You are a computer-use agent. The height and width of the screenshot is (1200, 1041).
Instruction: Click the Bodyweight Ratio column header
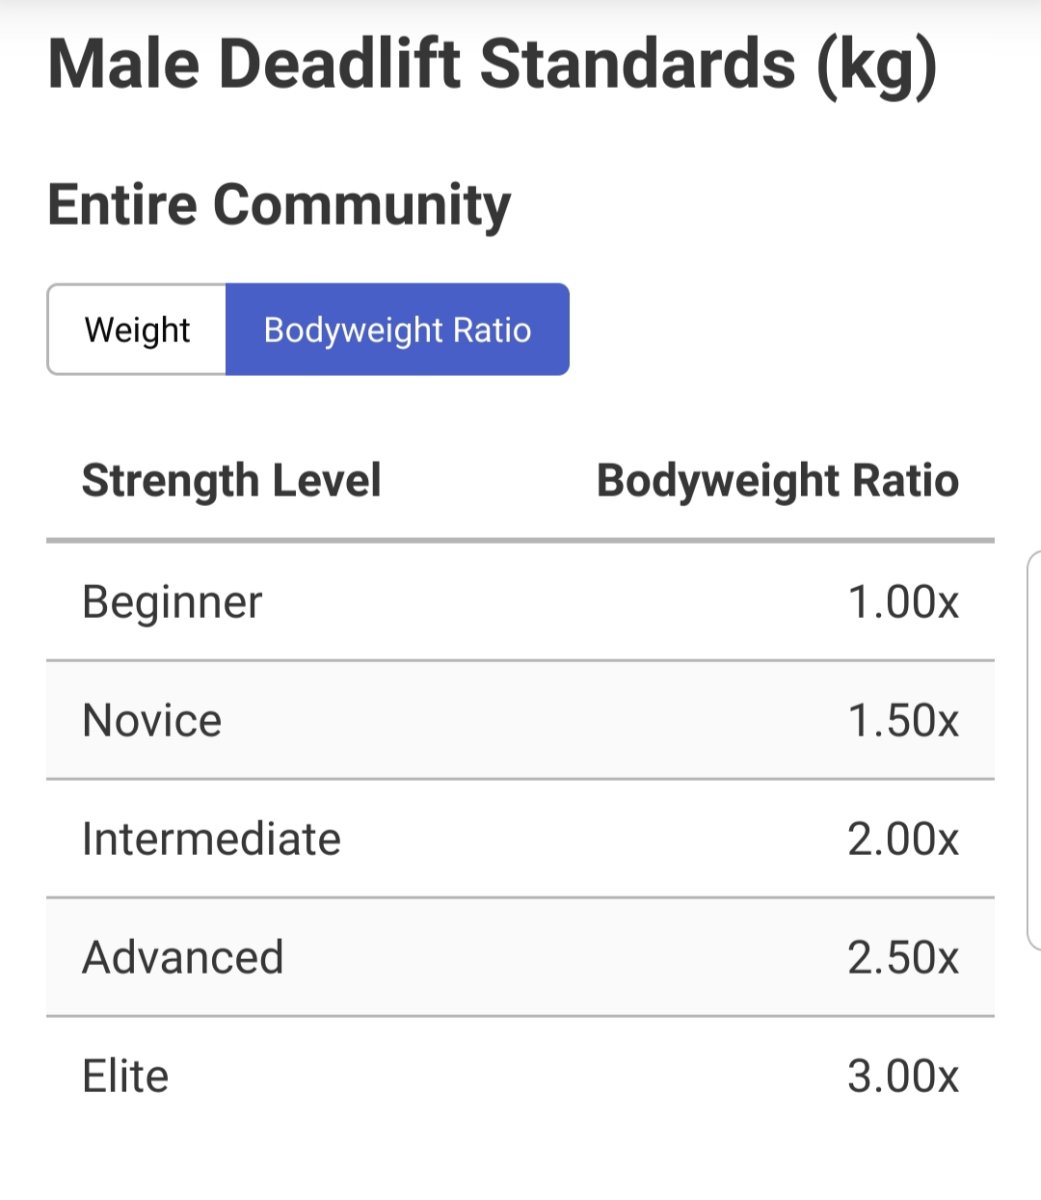[x=777, y=481]
